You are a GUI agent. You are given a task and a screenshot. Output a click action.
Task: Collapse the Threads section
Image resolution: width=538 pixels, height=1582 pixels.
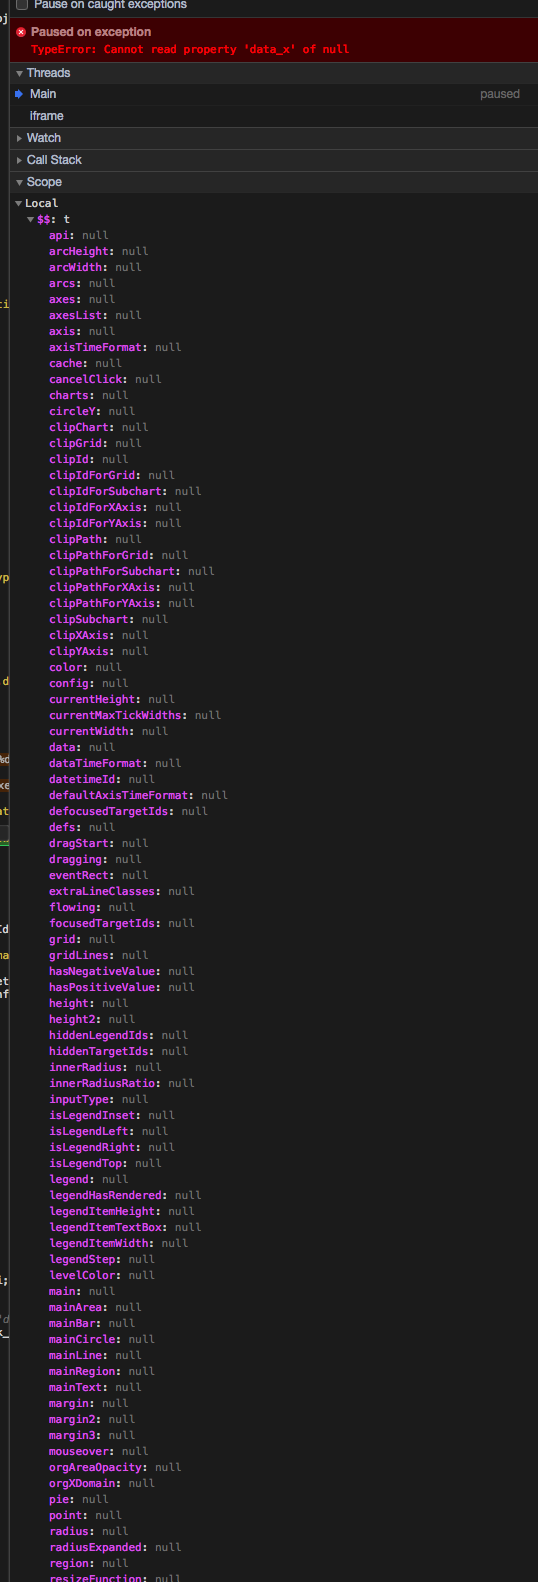click(20, 73)
